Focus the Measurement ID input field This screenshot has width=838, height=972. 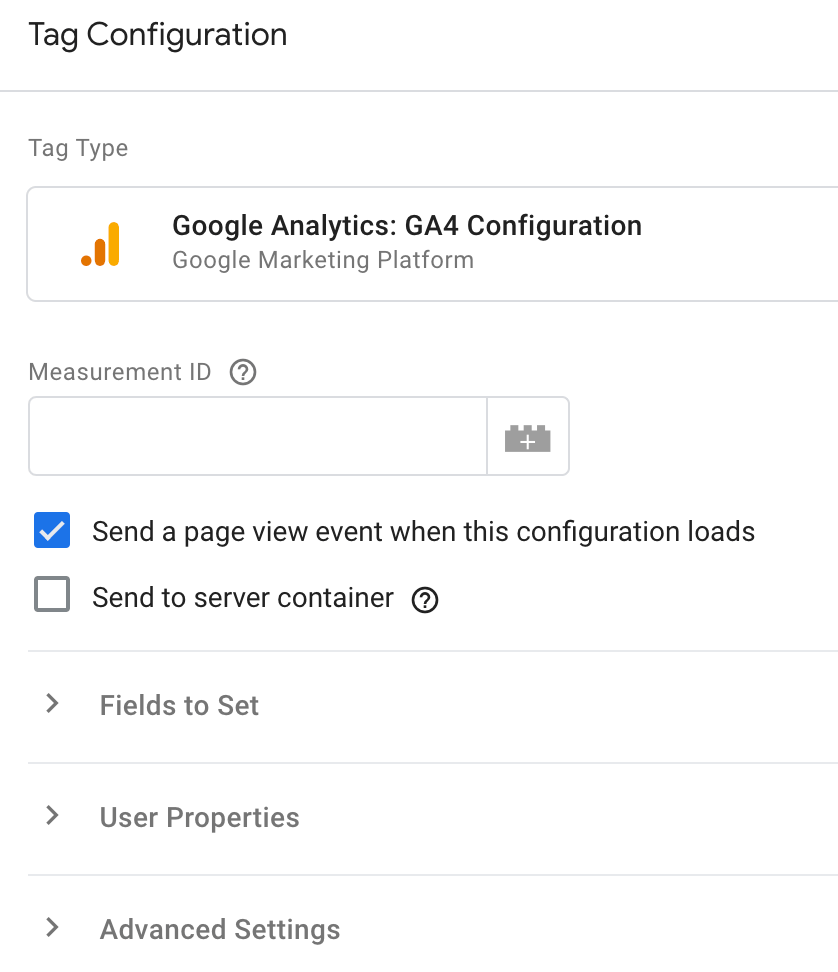coord(258,436)
